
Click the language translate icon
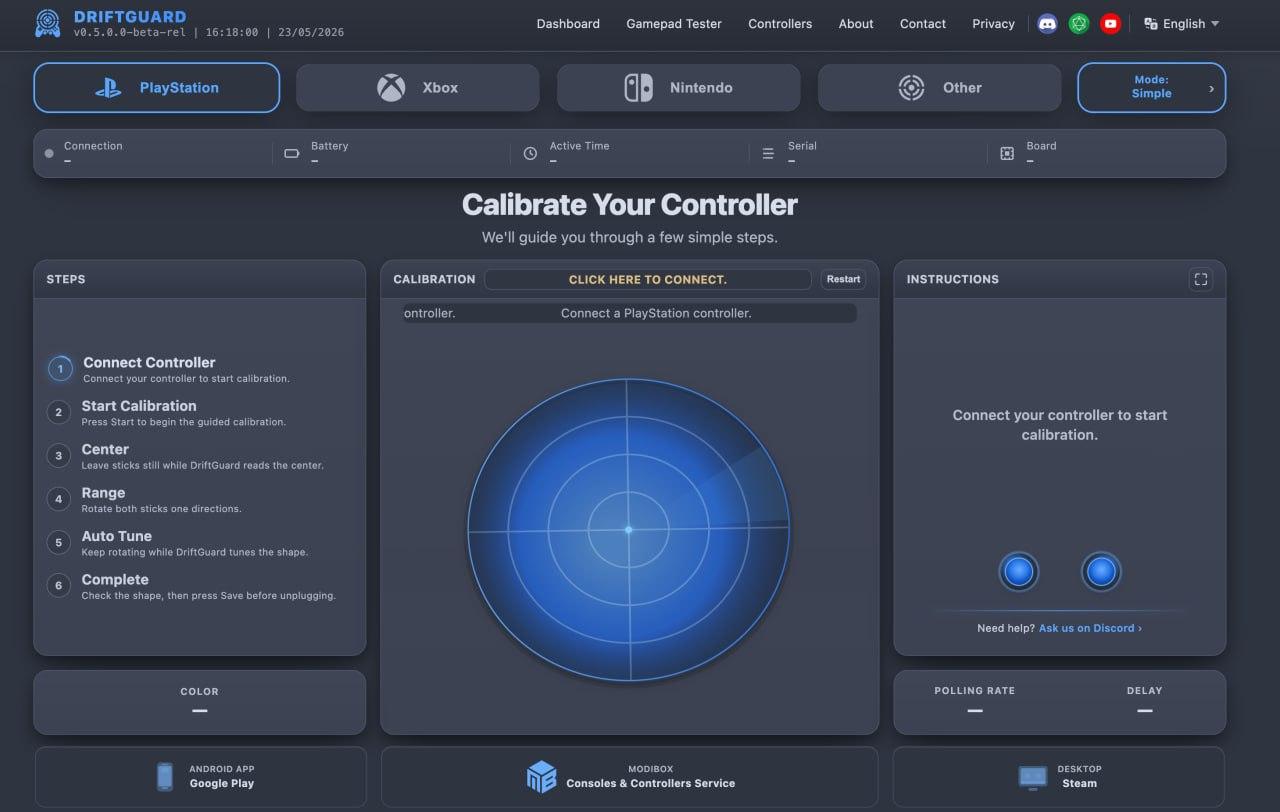point(1151,24)
